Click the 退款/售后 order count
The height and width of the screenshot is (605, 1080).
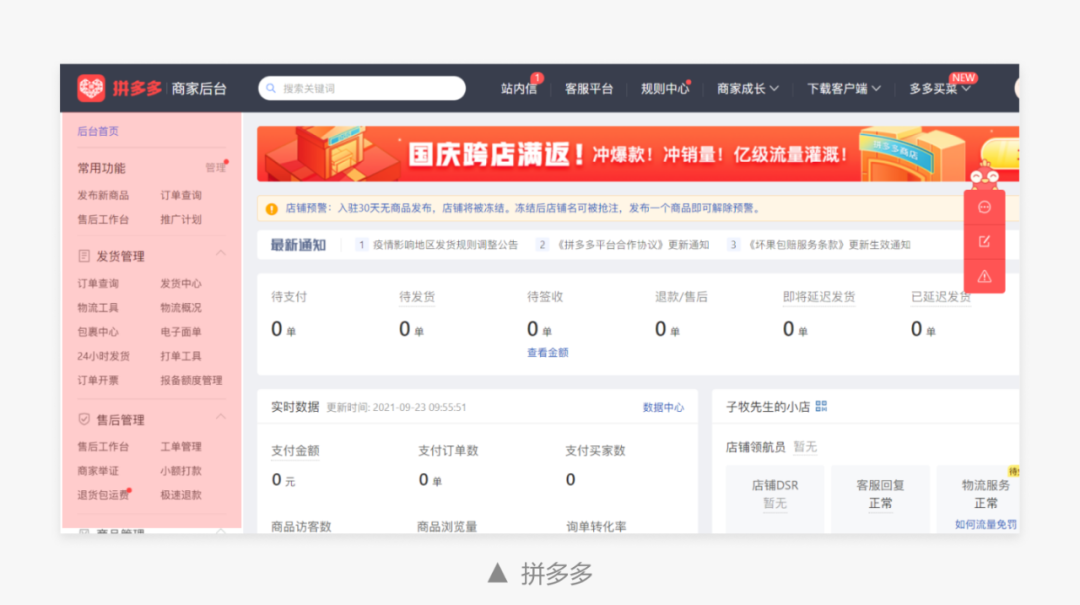pyautogui.click(x=667, y=329)
